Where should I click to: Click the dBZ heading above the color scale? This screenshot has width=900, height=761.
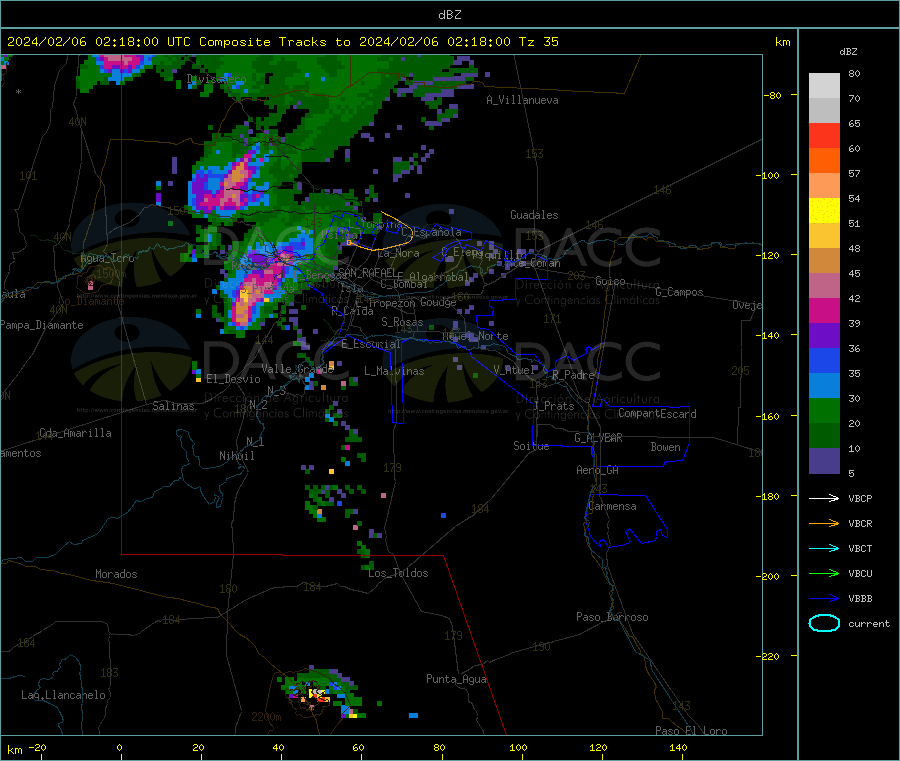(848, 52)
